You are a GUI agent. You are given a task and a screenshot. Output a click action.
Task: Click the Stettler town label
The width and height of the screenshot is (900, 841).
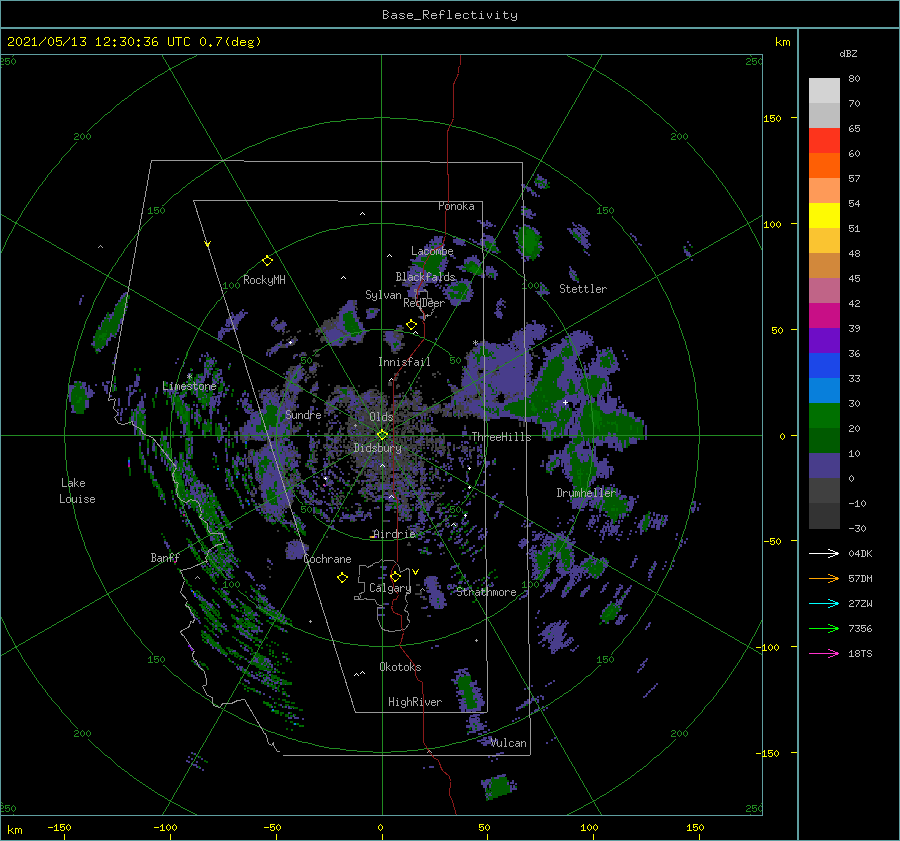coord(583,289)
